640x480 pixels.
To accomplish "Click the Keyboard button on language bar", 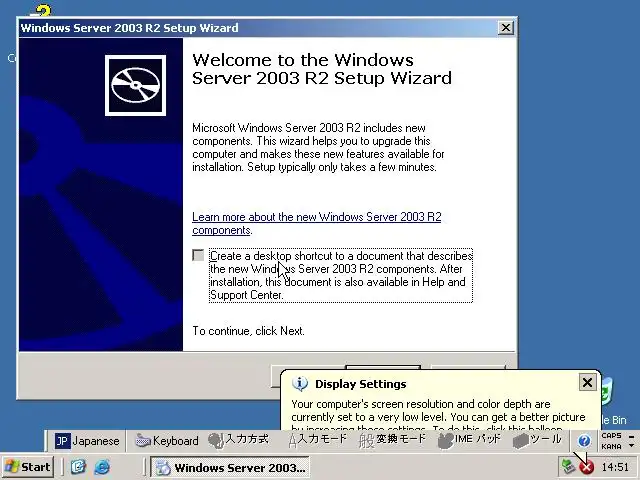I will tap(167, 441).
